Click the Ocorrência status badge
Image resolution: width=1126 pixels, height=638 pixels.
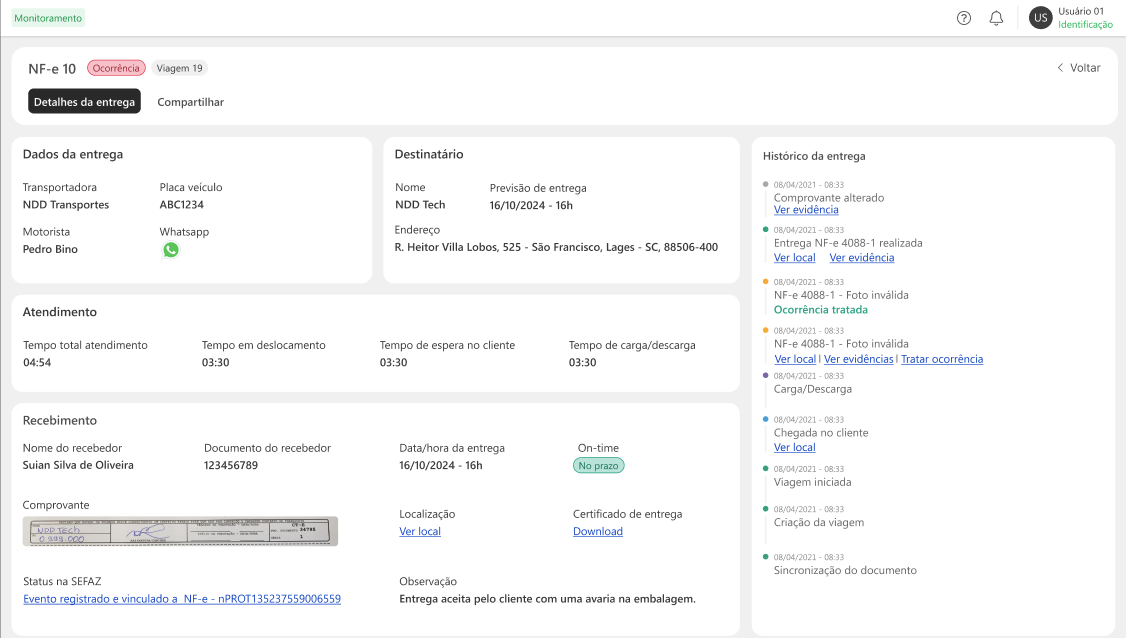(x=116, y=68)
